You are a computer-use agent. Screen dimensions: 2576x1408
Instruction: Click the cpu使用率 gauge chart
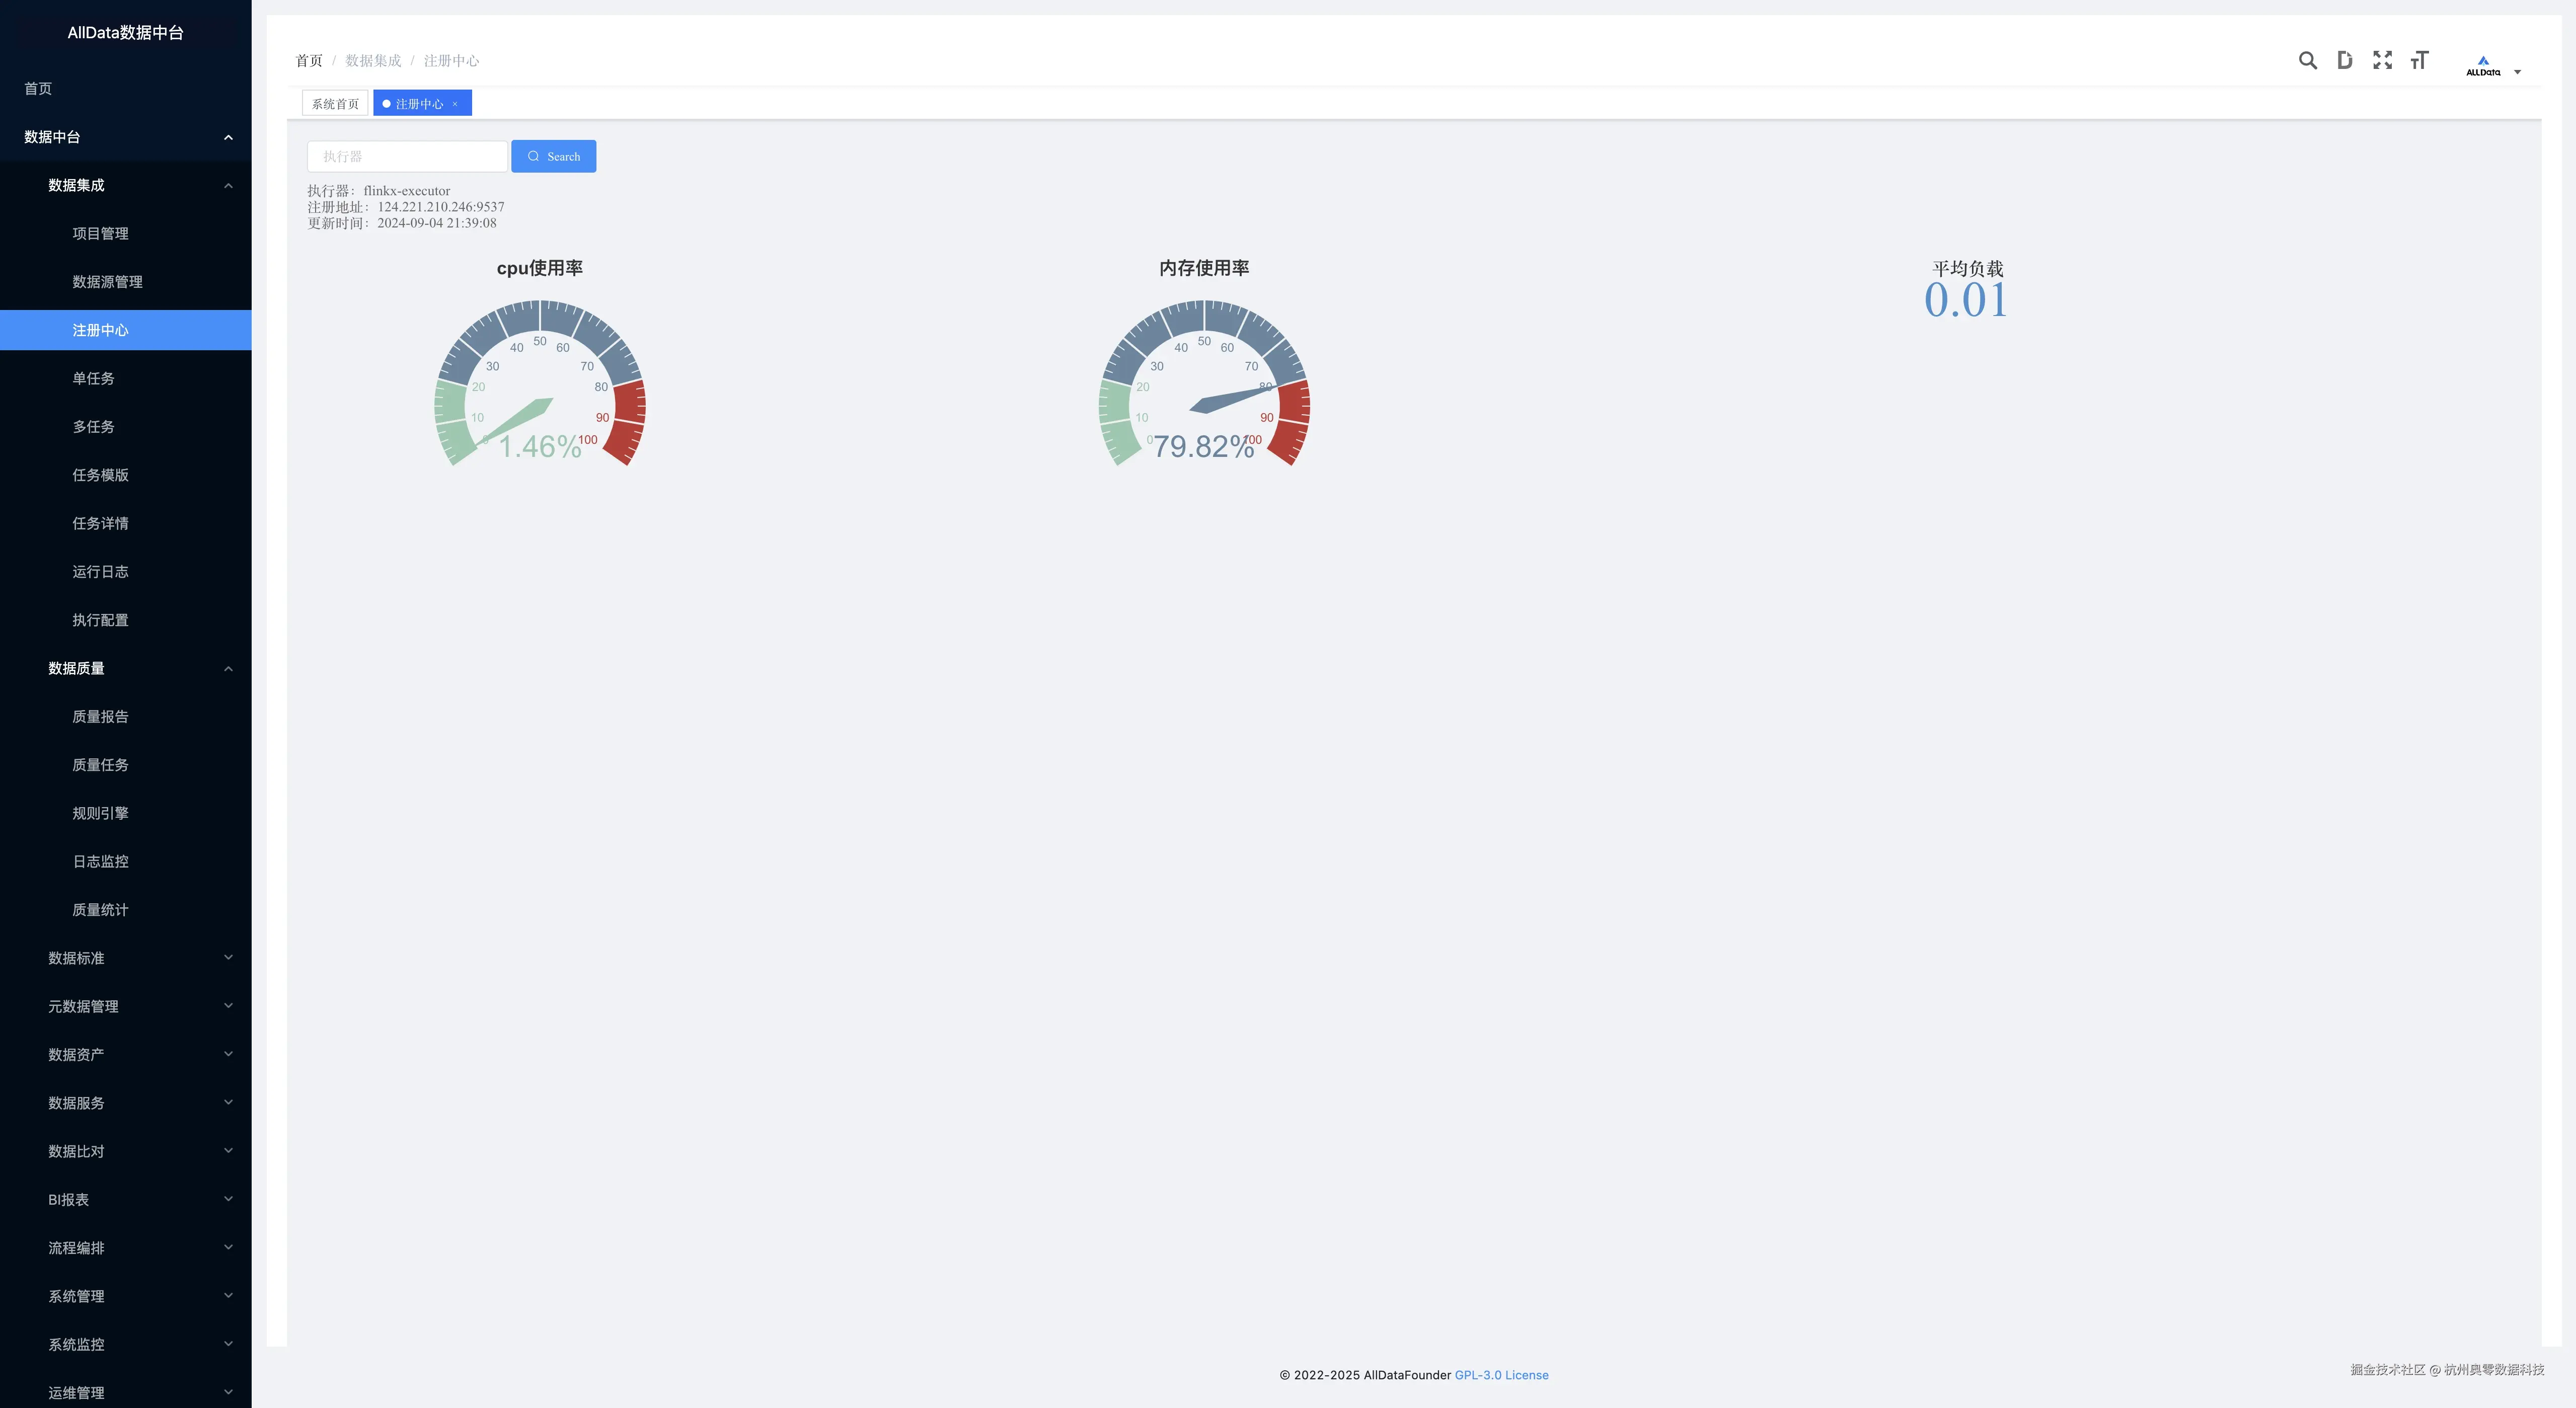540,385
